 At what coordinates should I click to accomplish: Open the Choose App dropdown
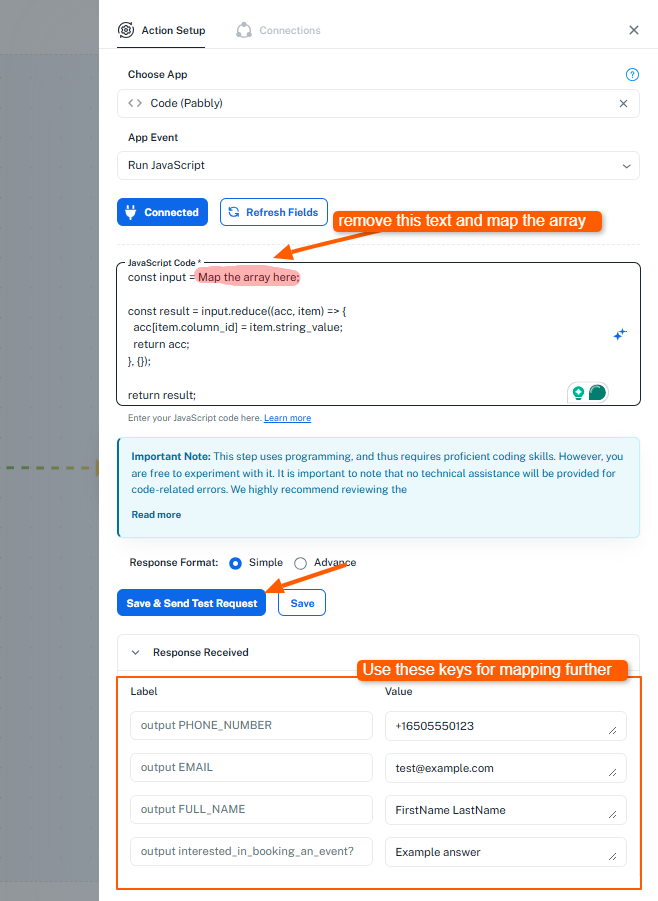[x=370, y=103]
